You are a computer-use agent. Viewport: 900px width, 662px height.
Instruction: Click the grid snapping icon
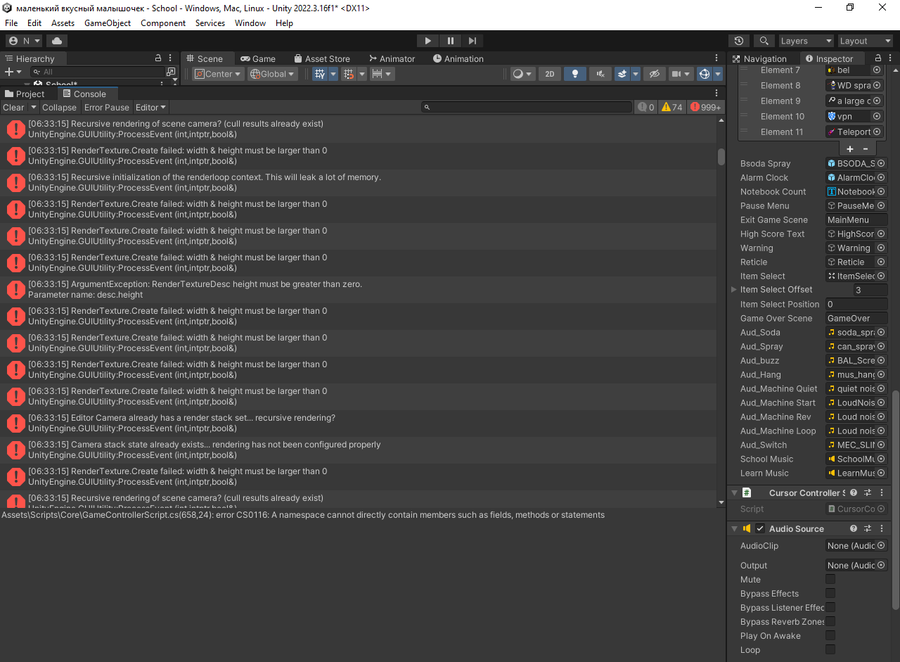coord(348,74)
